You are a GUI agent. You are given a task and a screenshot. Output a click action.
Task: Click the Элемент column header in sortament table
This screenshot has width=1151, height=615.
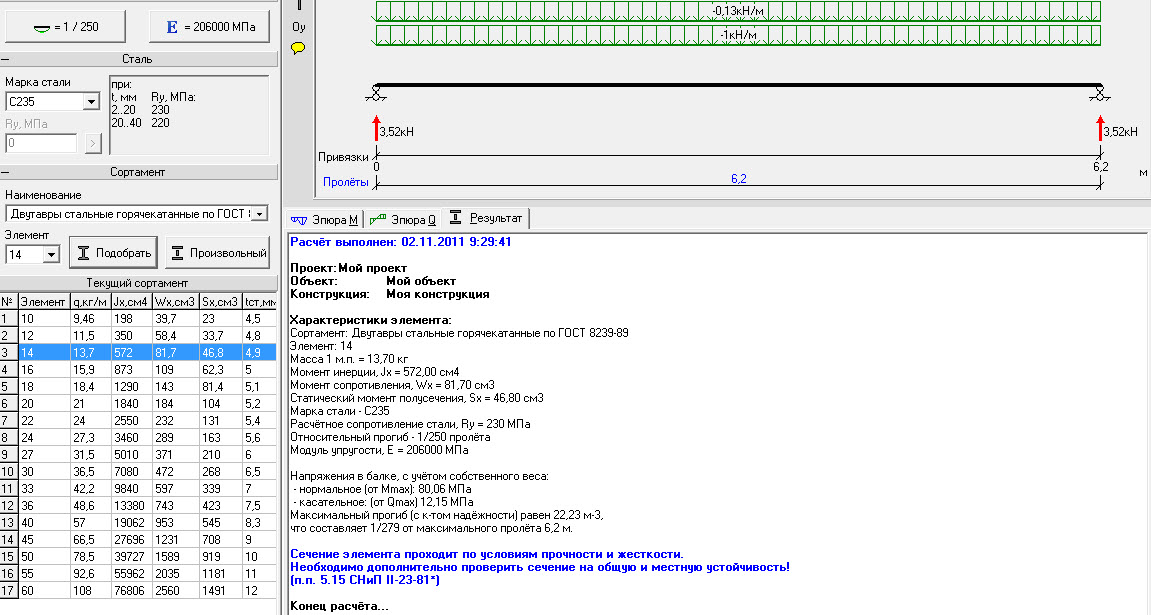click(x=43, y=302)
